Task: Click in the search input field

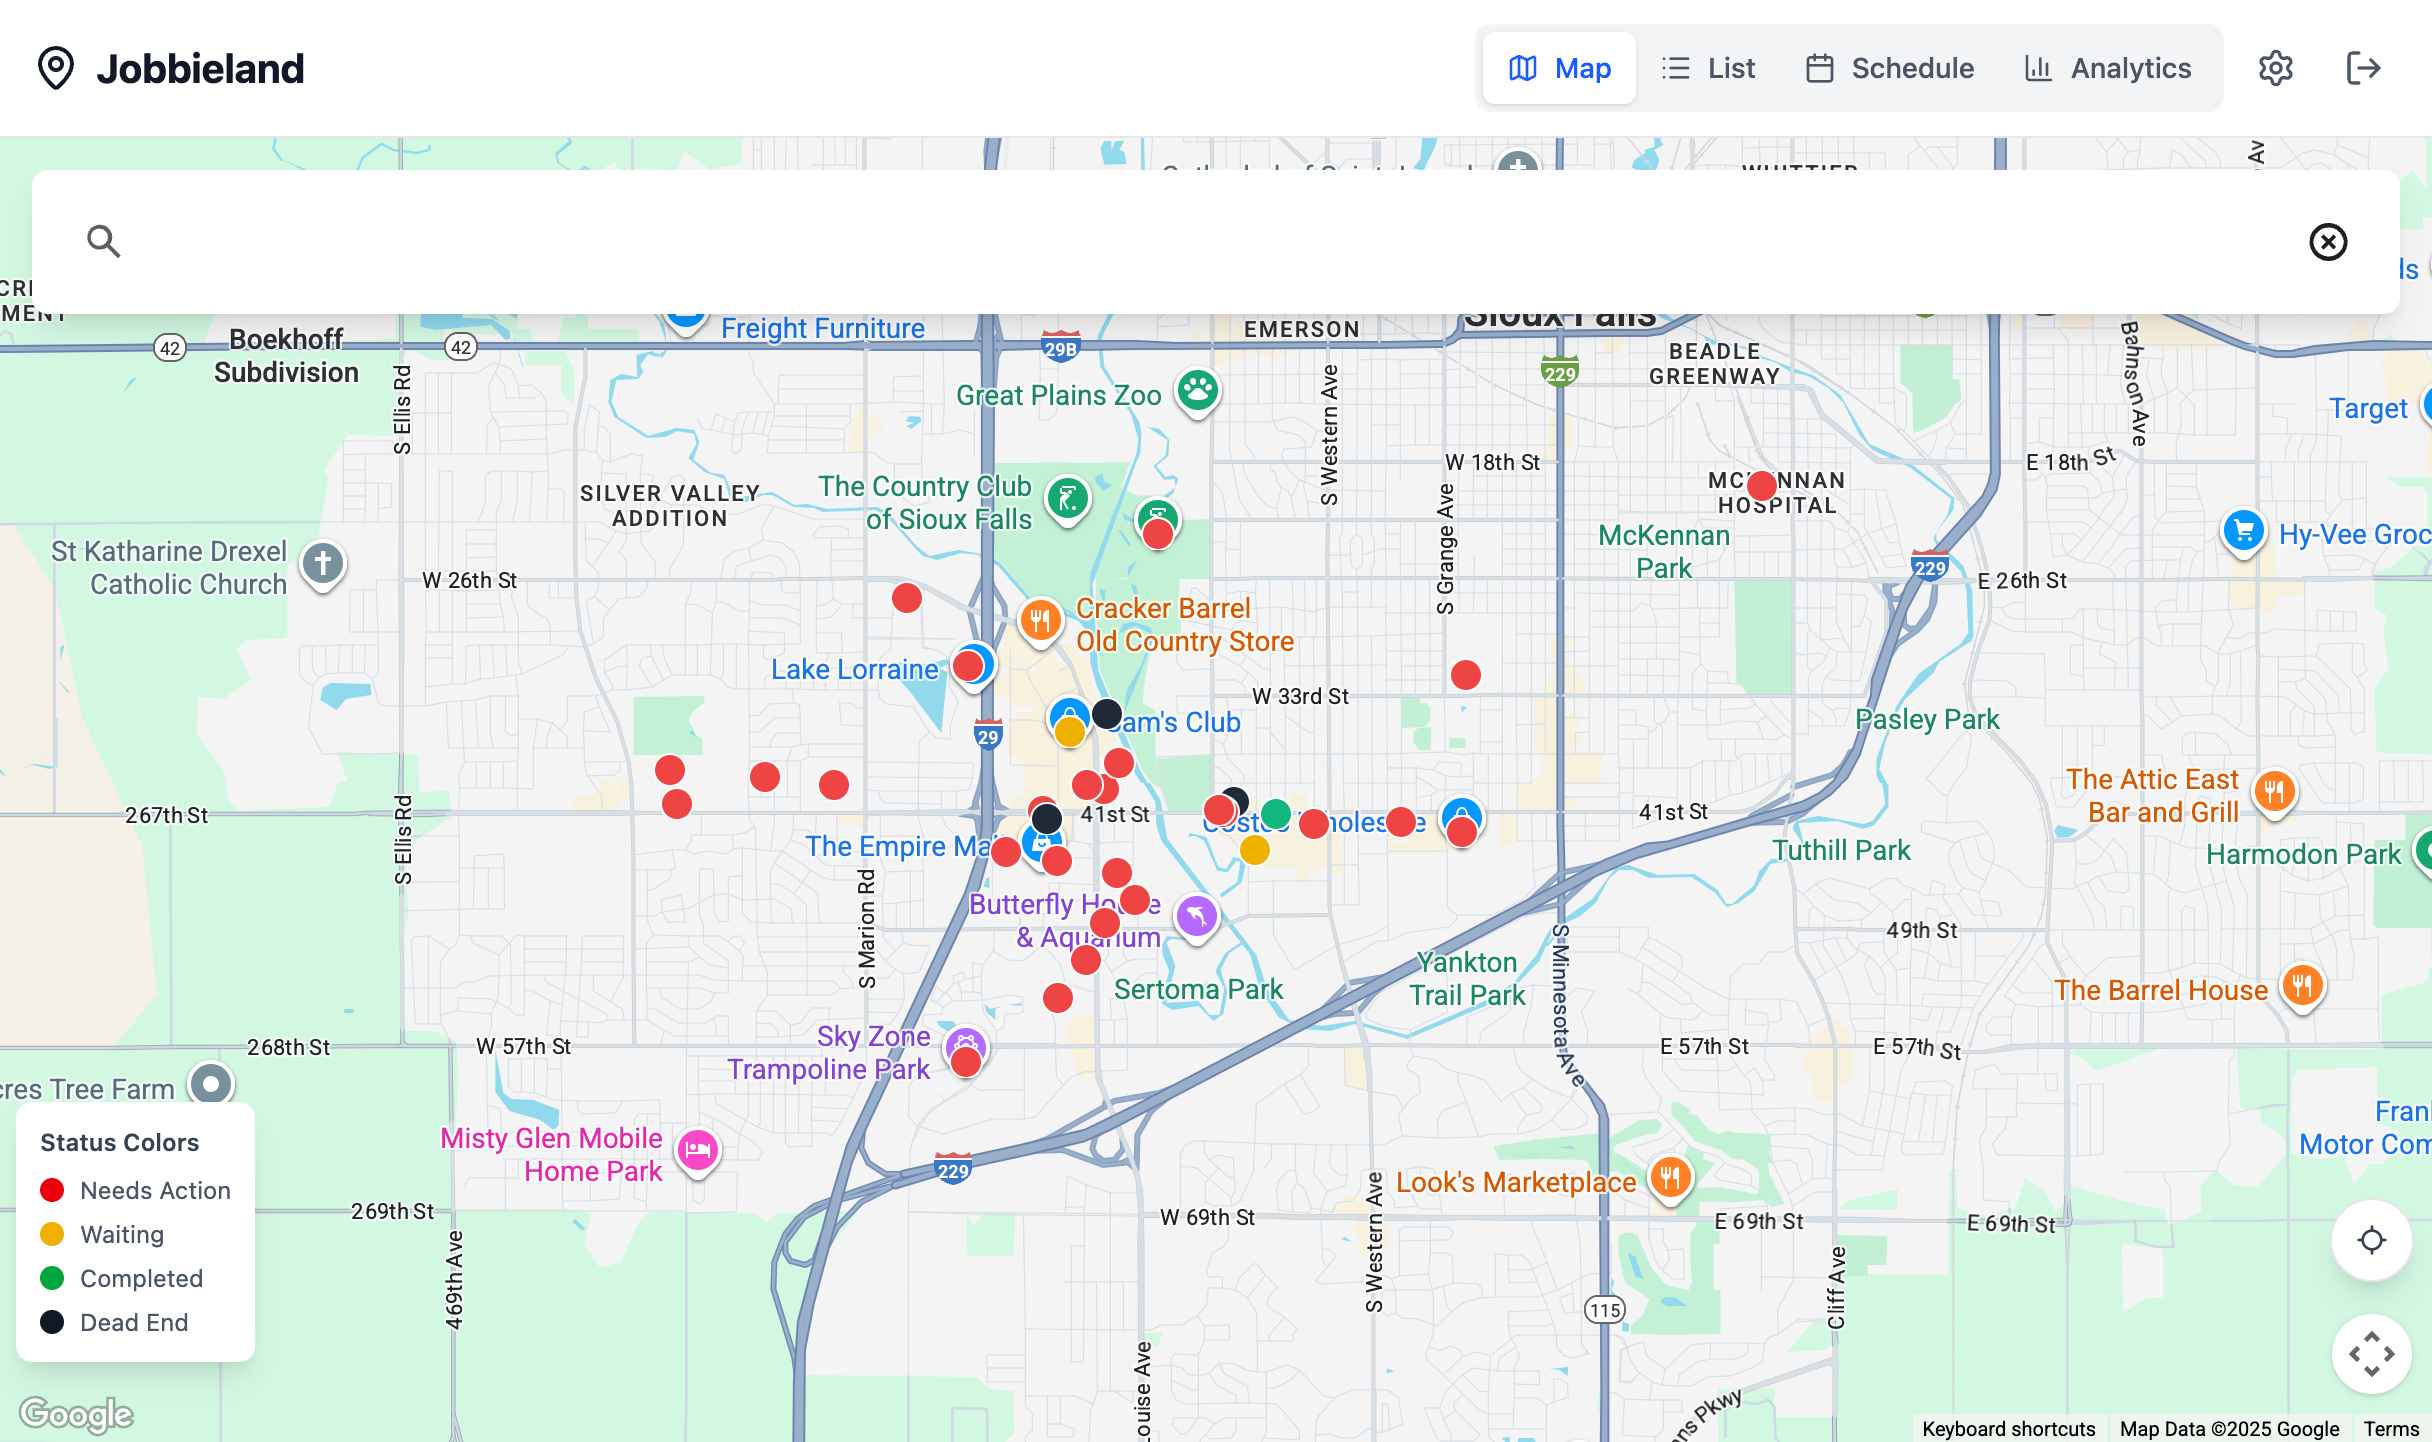Action: click(x=1200, y=242)
